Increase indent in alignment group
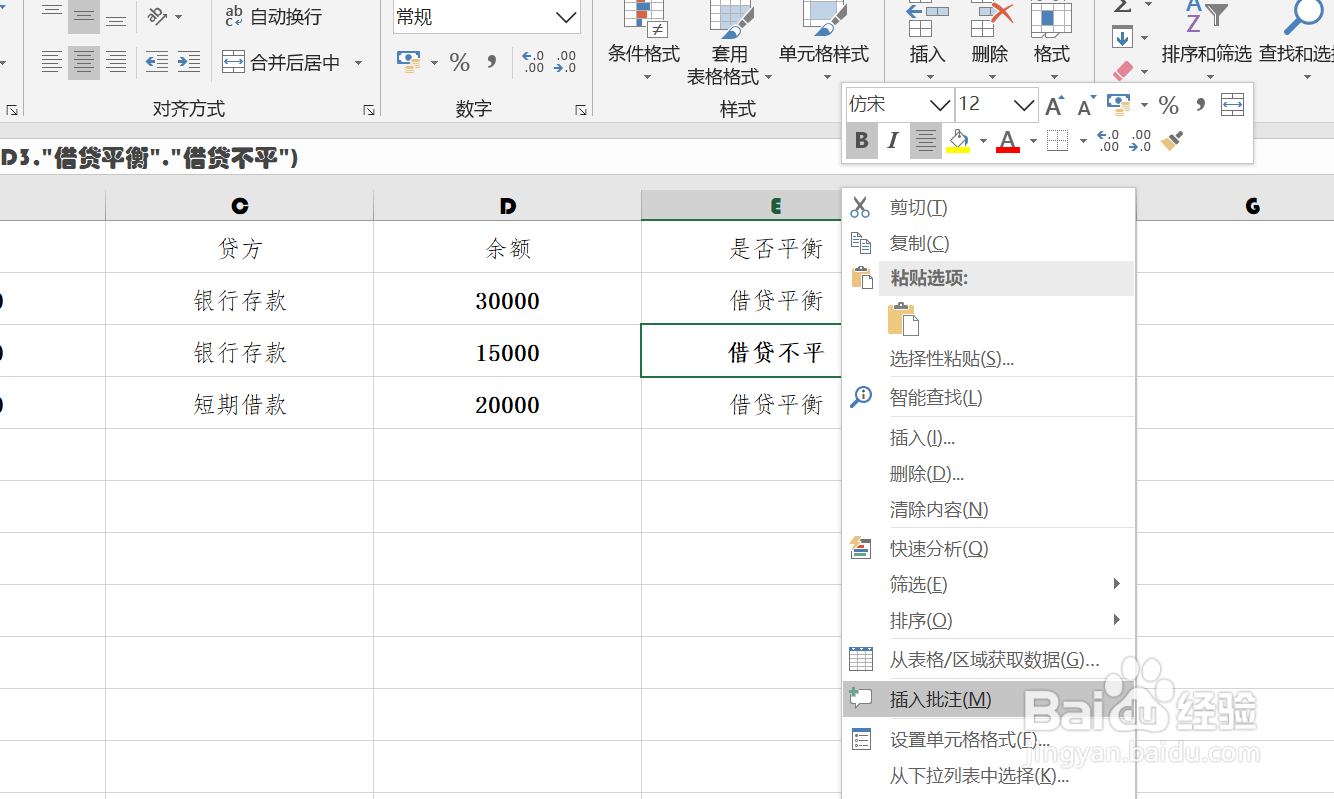 188,63
